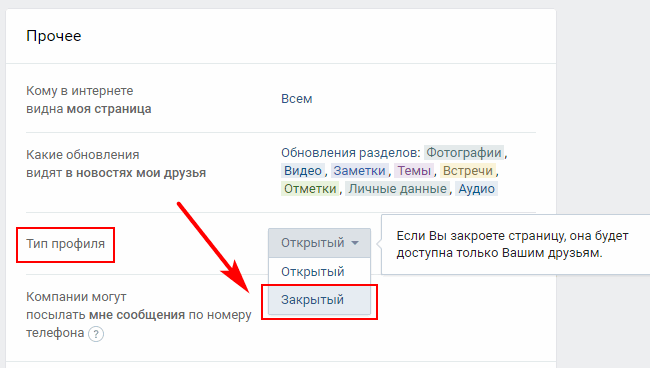Click the Фотографии update tag
Viewport: 650px width, 368px height.
tap(464, 153)
